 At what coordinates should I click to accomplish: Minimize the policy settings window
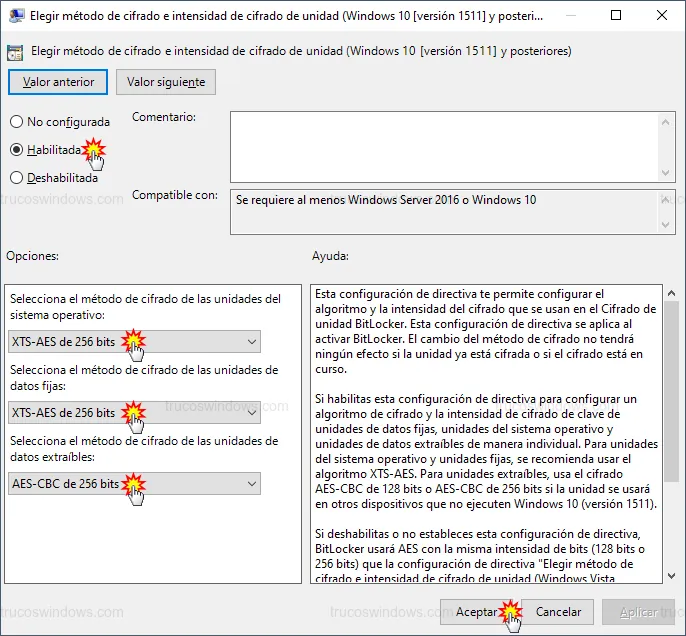point(568,16)
